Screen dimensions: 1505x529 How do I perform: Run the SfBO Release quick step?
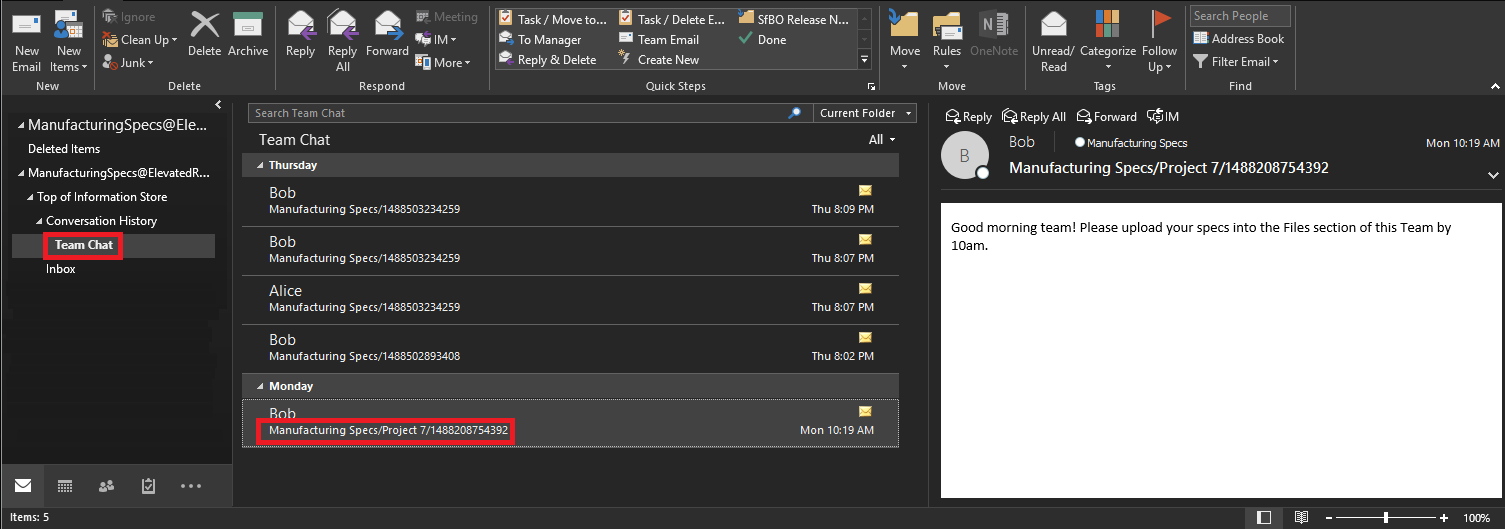(x=795, y=19)
